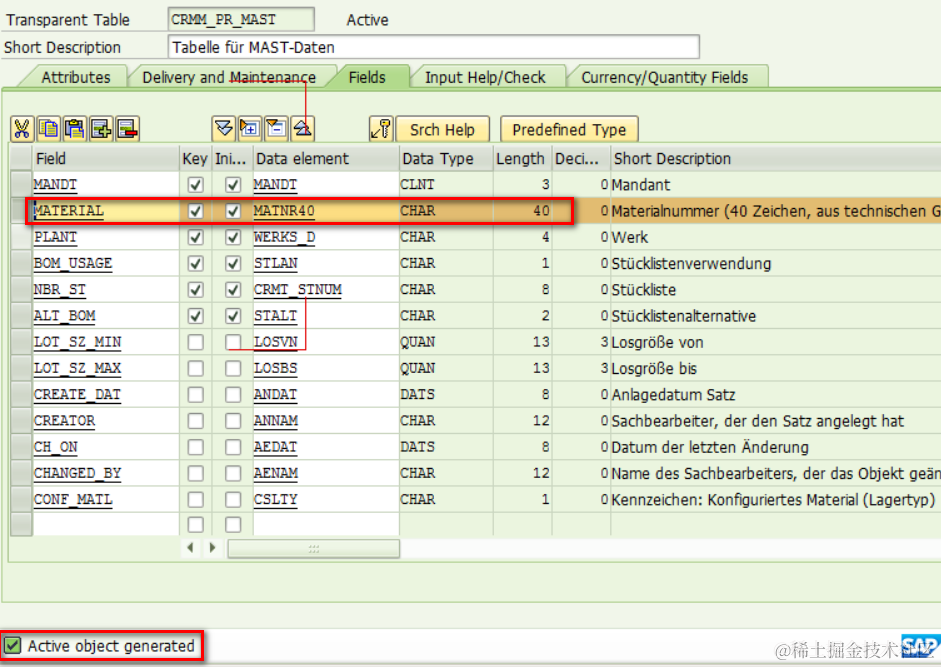941x667 pixels.
Task: Select the row selector for BOM_USAGE row
Action: [x=22, y=263]
